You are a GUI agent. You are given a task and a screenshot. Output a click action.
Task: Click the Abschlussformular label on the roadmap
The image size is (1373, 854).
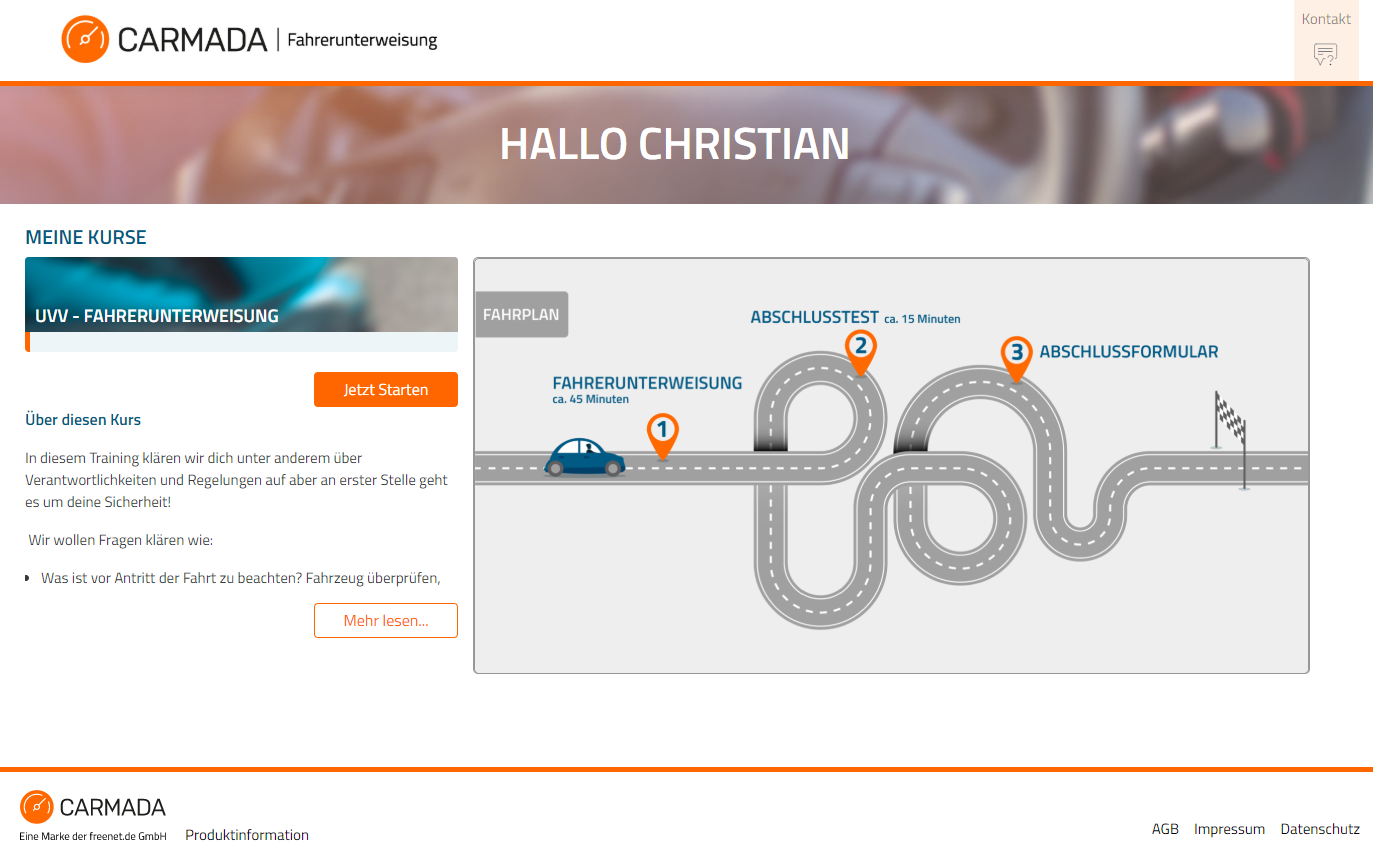pyautogui.click(x=1129, y=352)
